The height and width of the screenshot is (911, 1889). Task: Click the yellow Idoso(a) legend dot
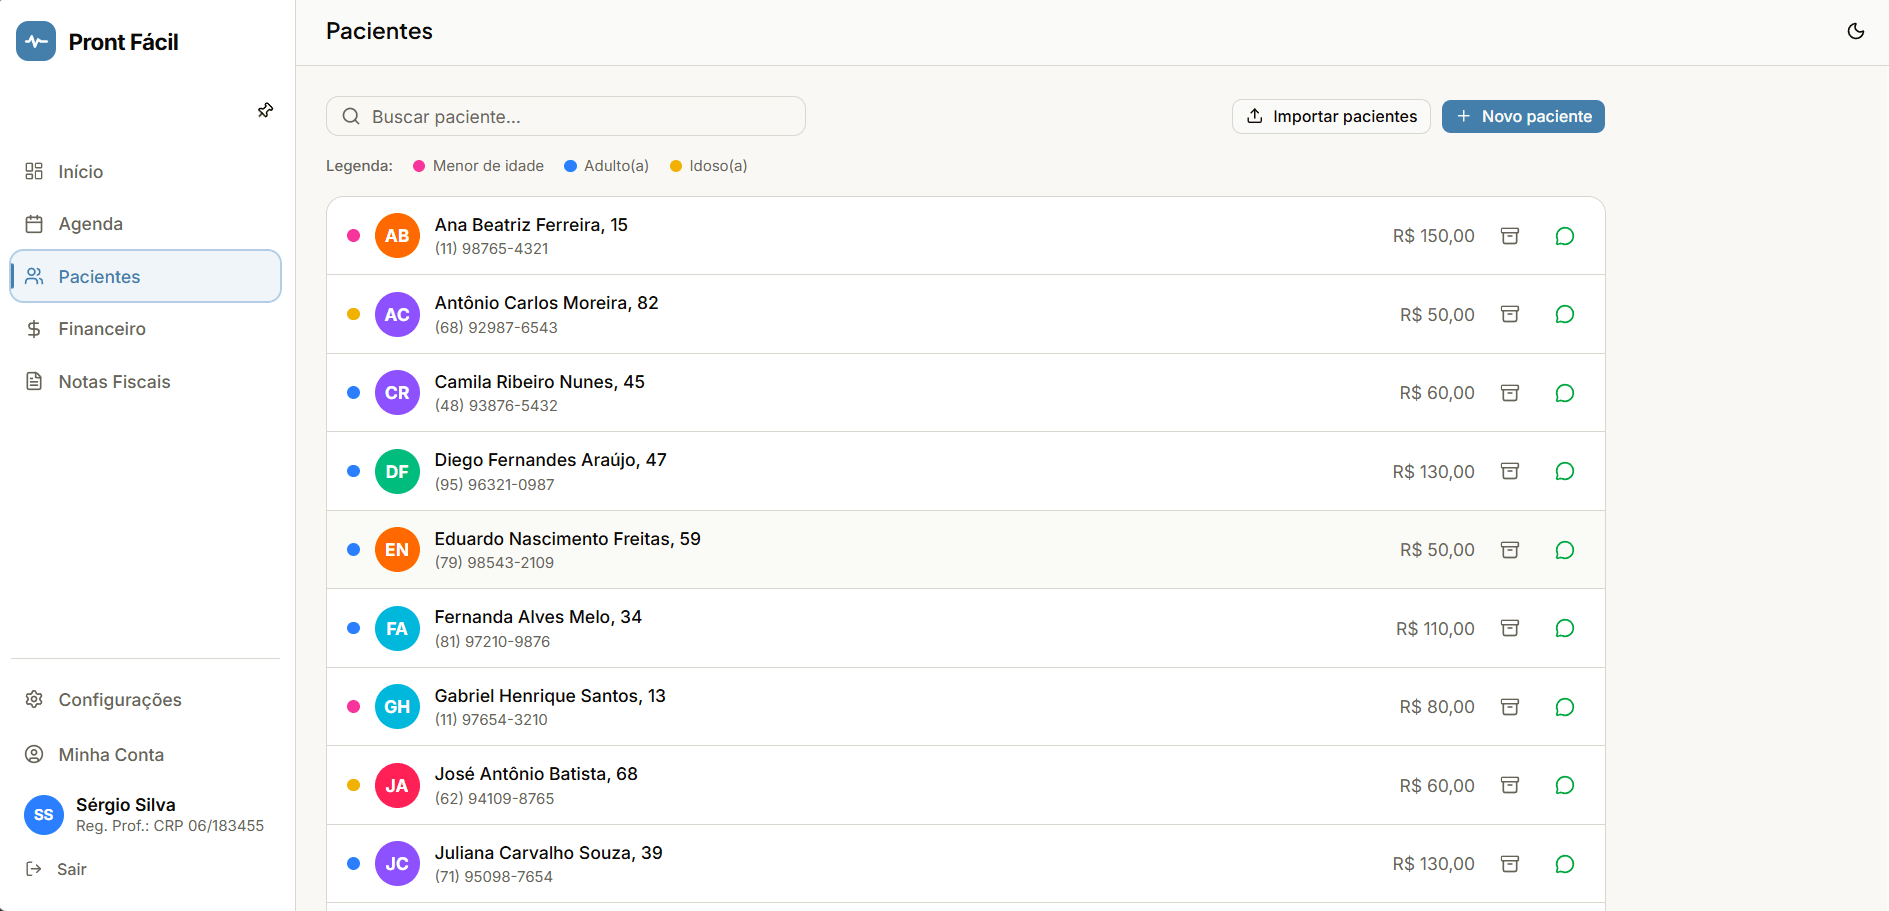(676, 166)
